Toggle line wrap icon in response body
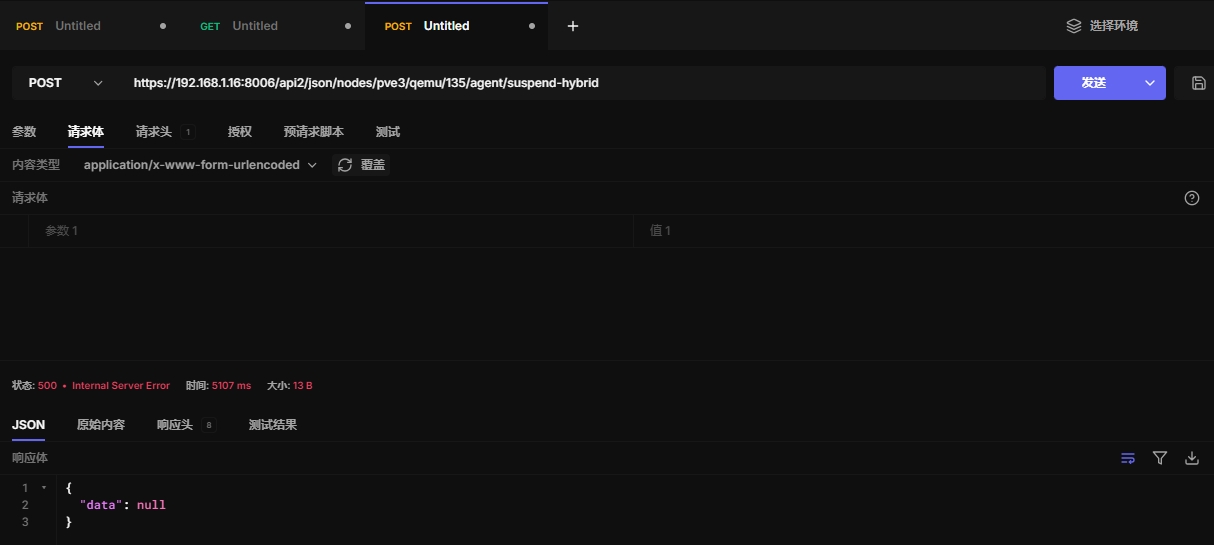This screenshot has width=1214, height=545. coord(1128,458)
